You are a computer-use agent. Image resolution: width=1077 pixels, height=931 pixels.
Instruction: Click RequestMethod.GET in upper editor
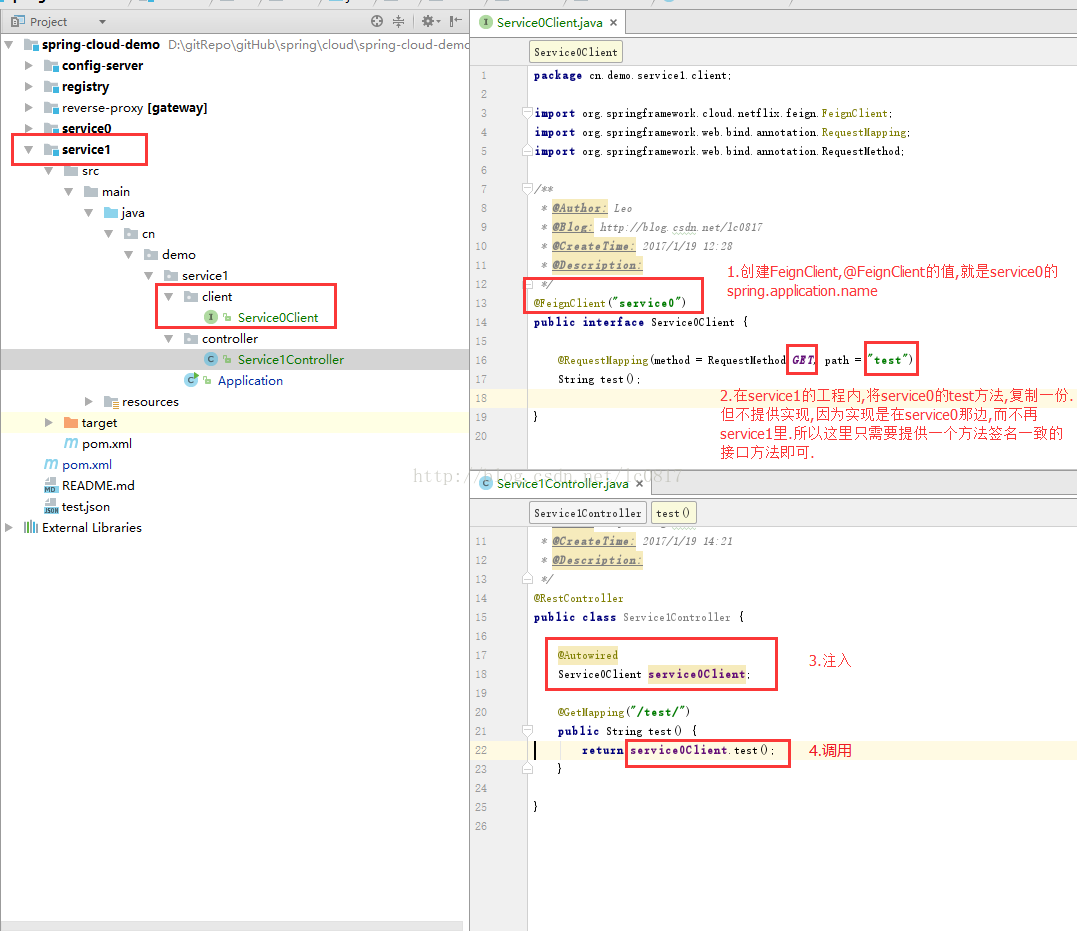762,360
